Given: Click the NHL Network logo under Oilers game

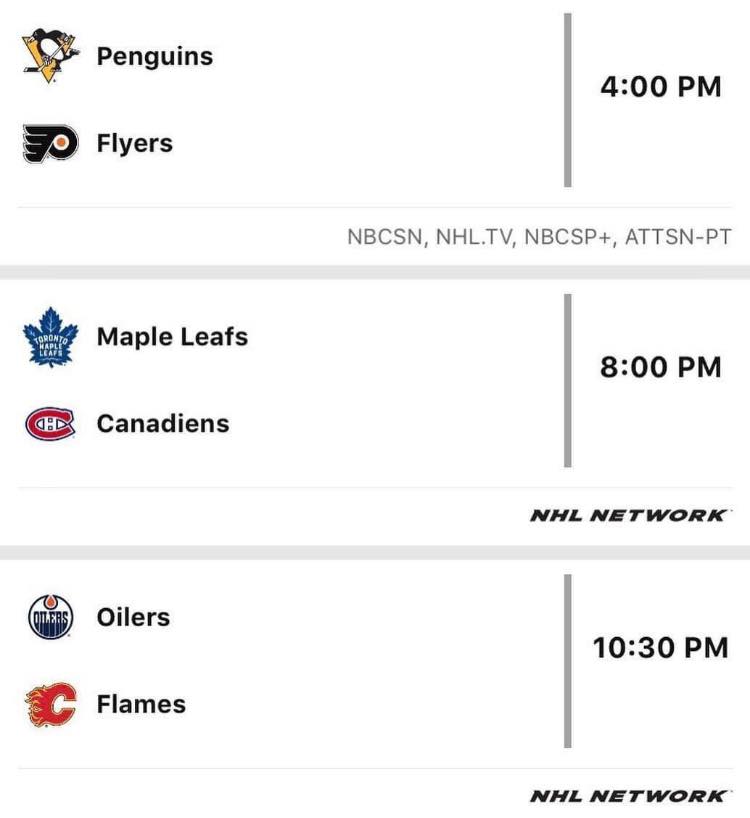Looking at the screenshot, I should click(629, 796).
